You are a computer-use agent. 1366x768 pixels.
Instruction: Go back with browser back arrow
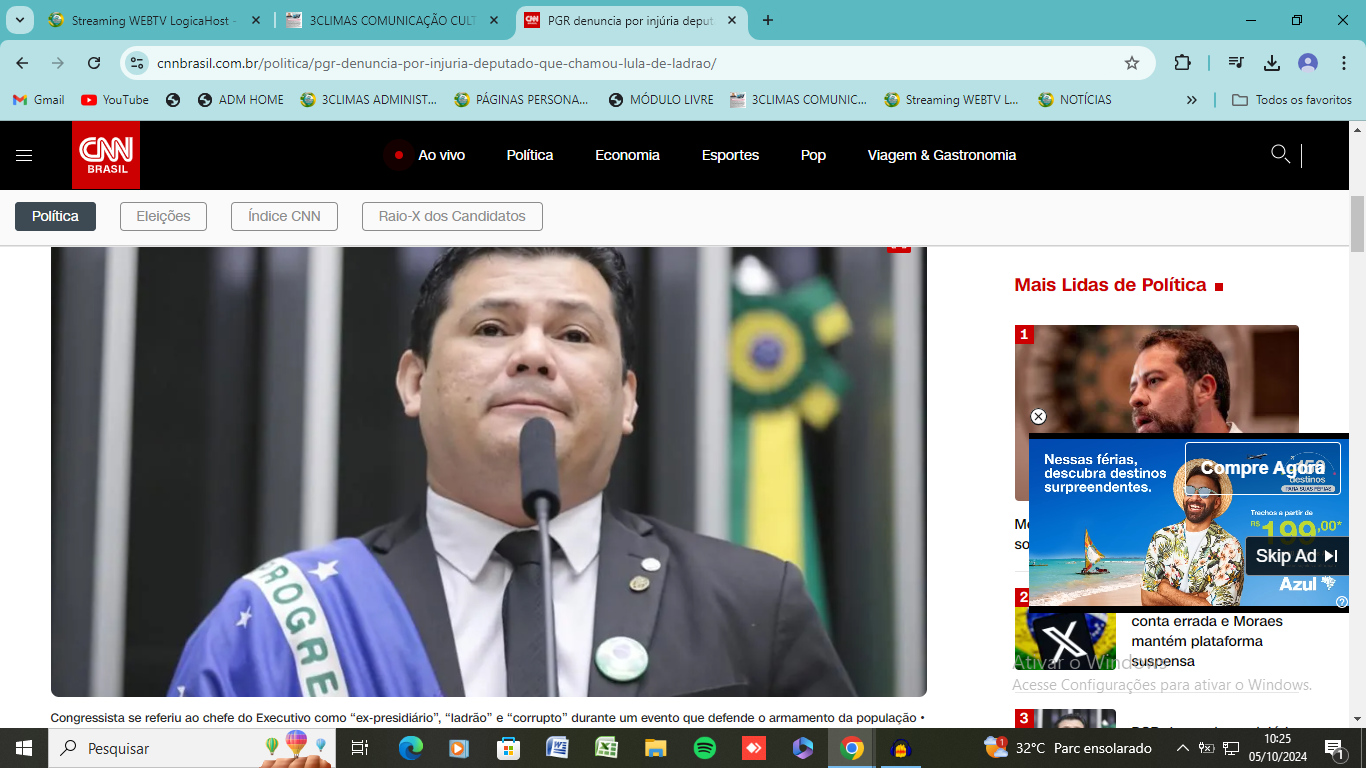pyautogui.click(x=22, y=63)
